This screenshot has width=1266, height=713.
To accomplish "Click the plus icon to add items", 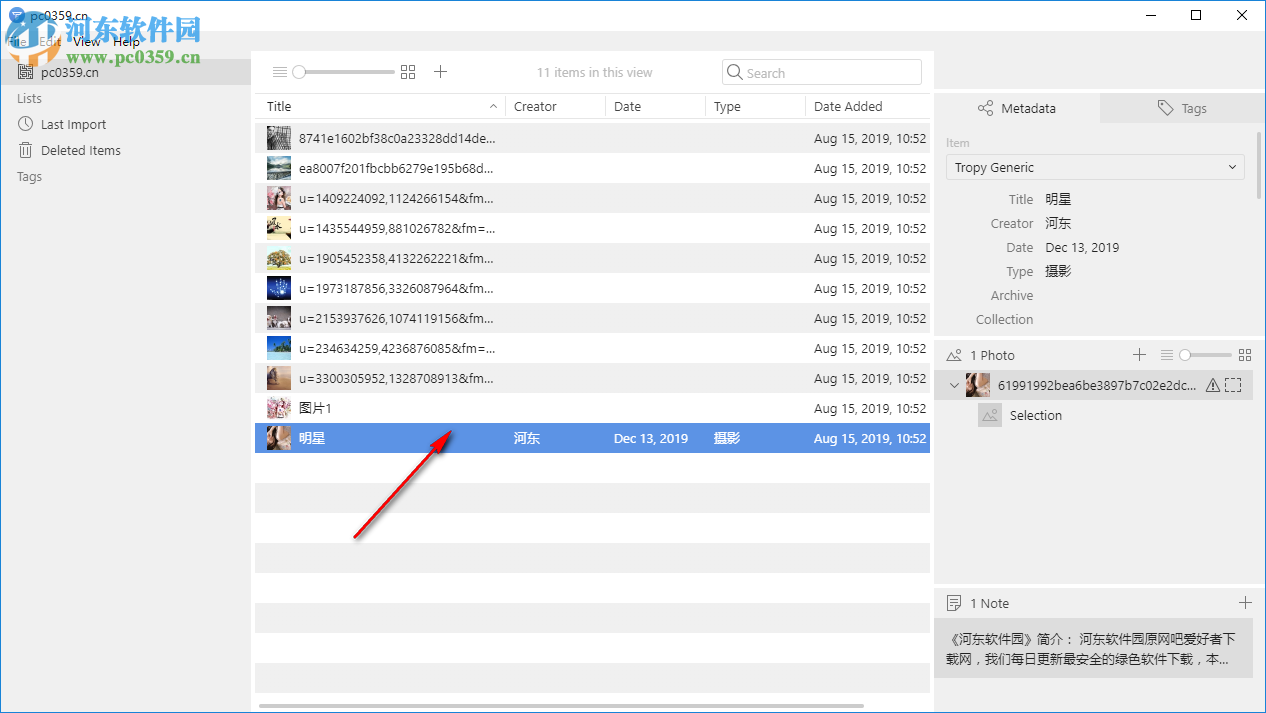I will [440, 72].
